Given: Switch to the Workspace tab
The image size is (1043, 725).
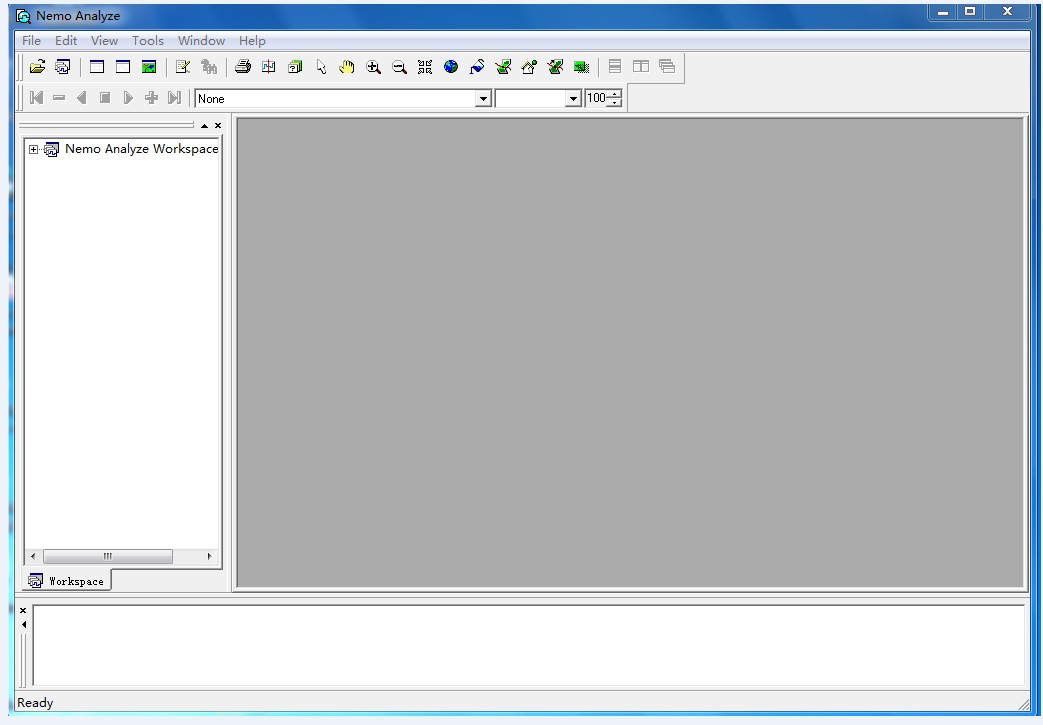Looking at the screenshot, I should 67,581.
